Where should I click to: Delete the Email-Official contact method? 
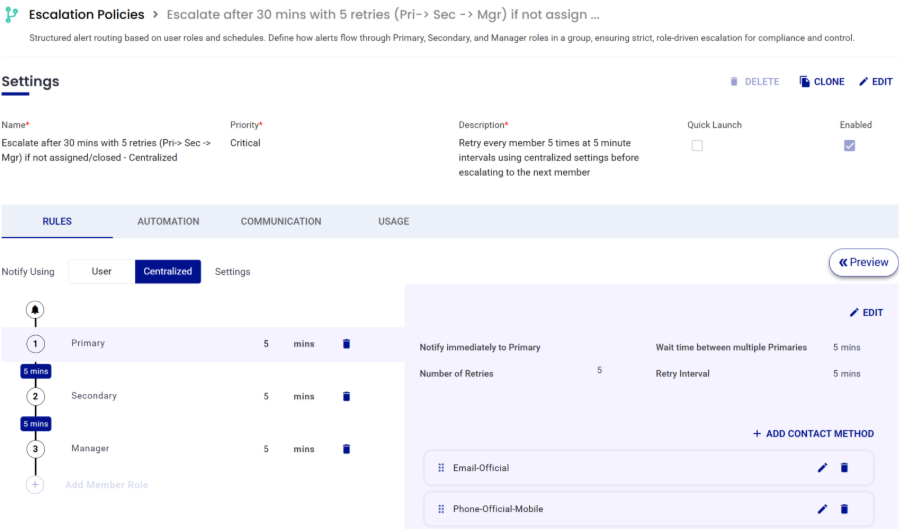pyautogui.click(x=844, y=468)
